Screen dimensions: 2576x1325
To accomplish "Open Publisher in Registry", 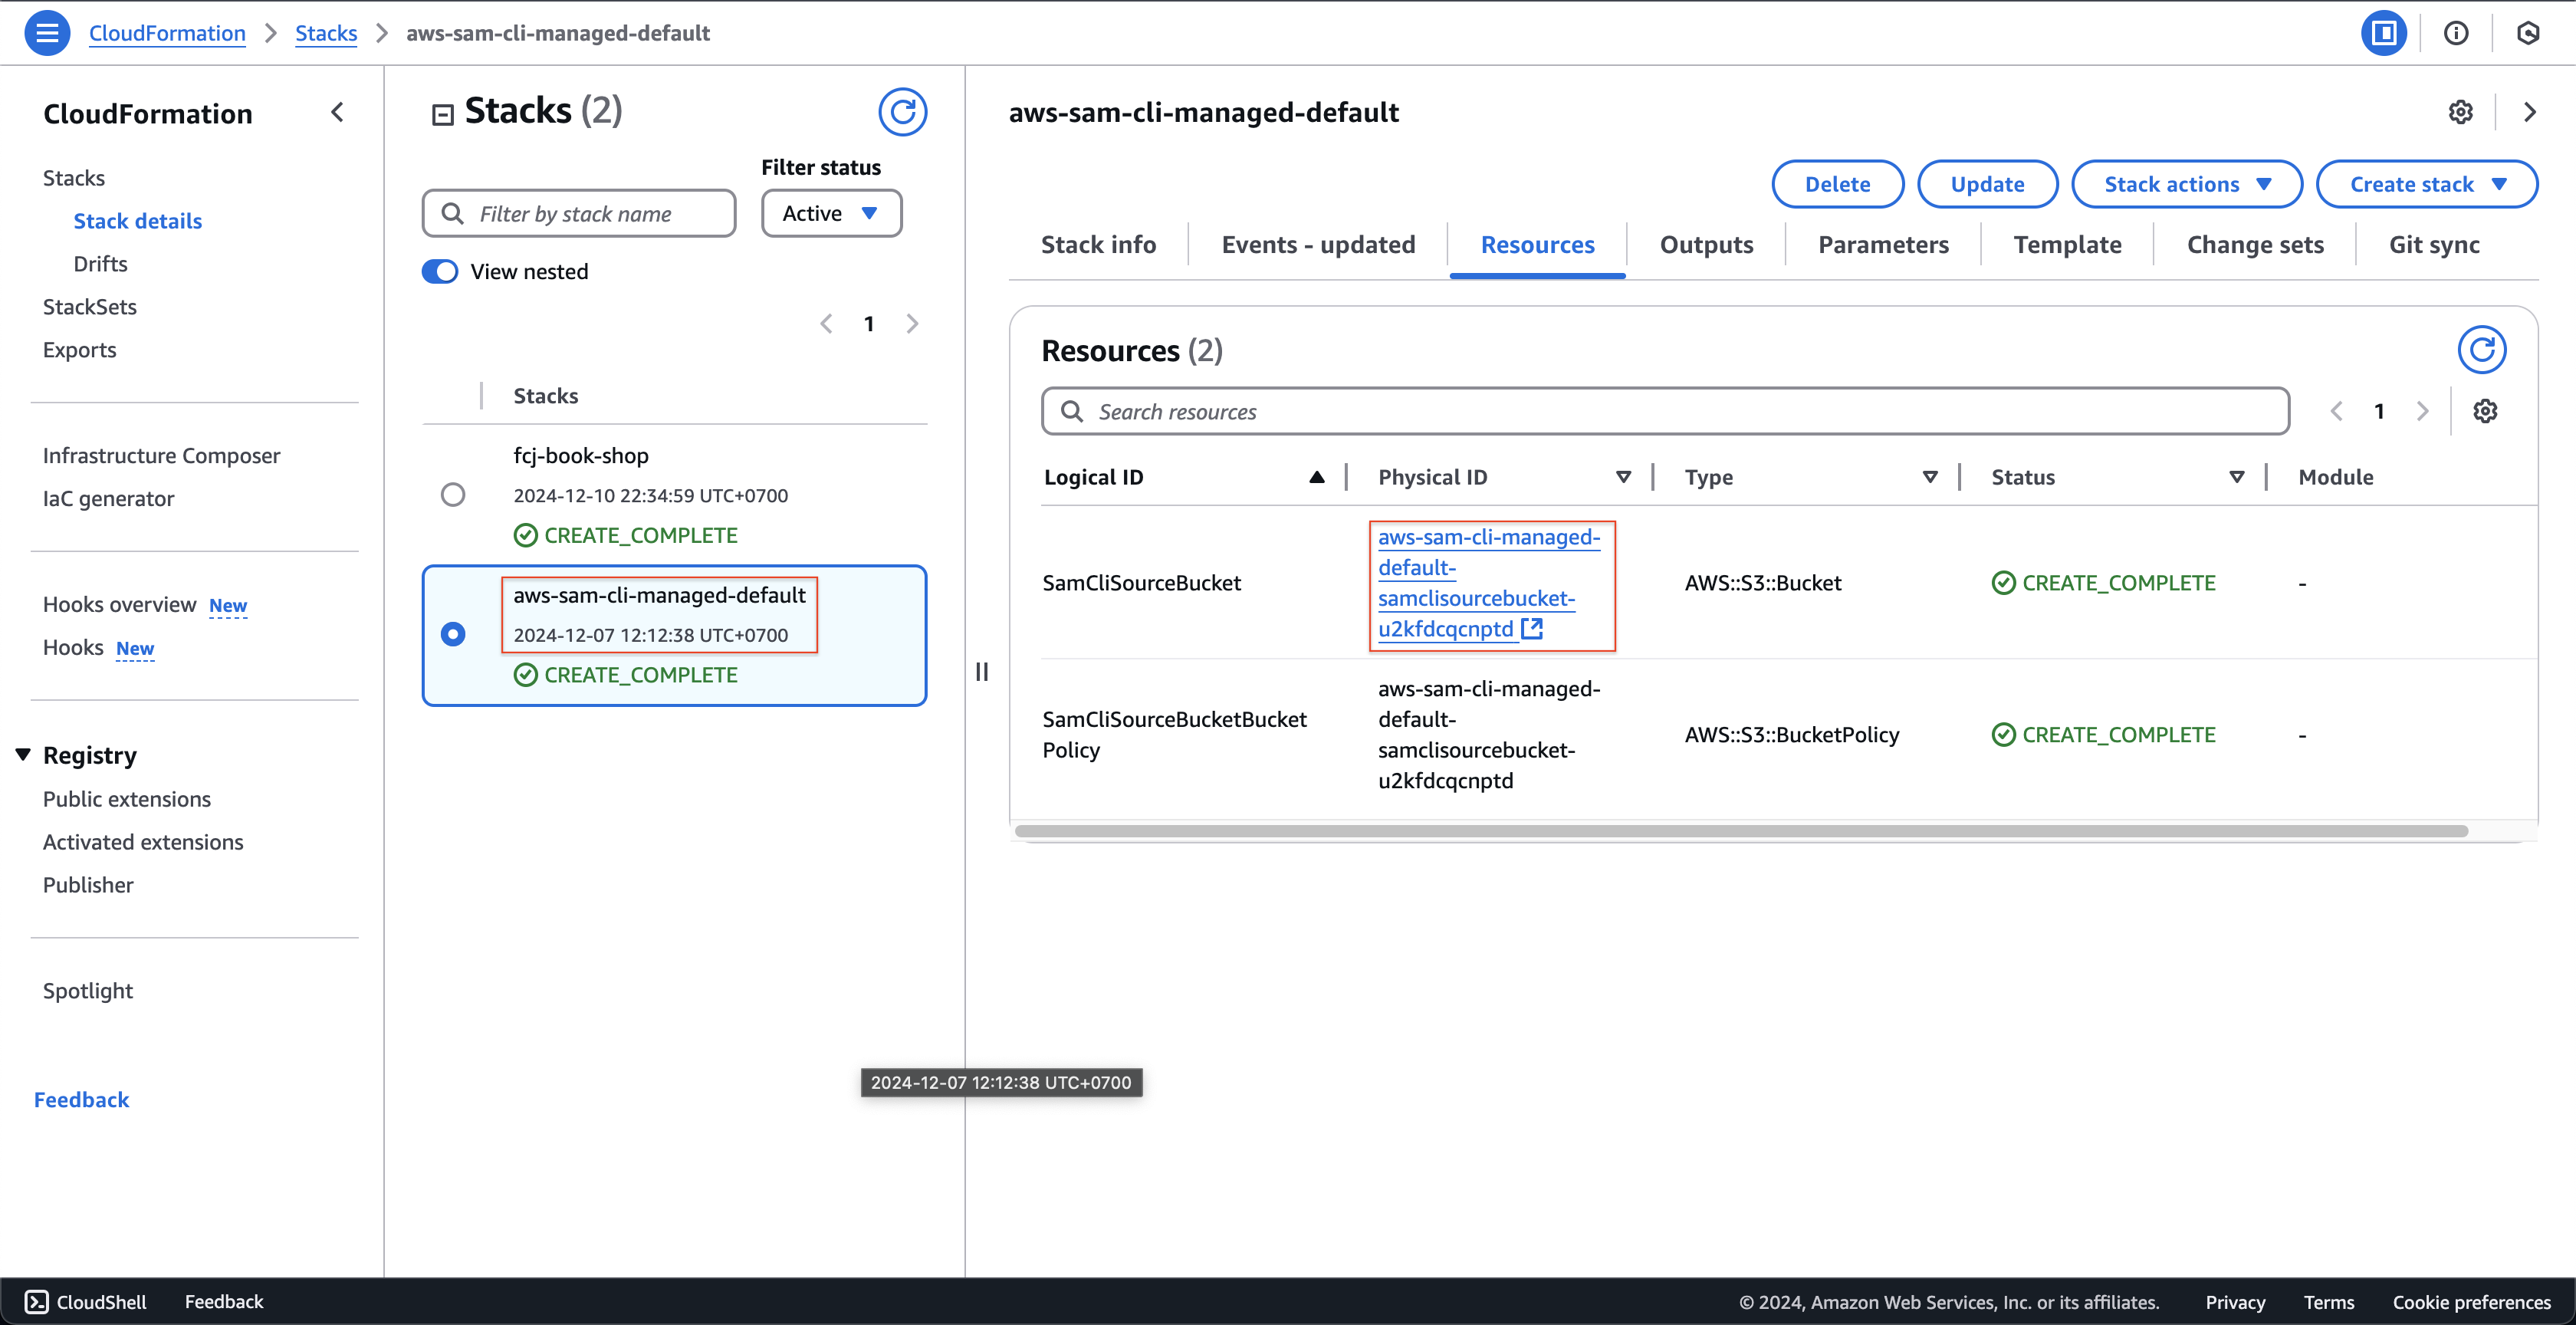I will [x=88, y=885].
